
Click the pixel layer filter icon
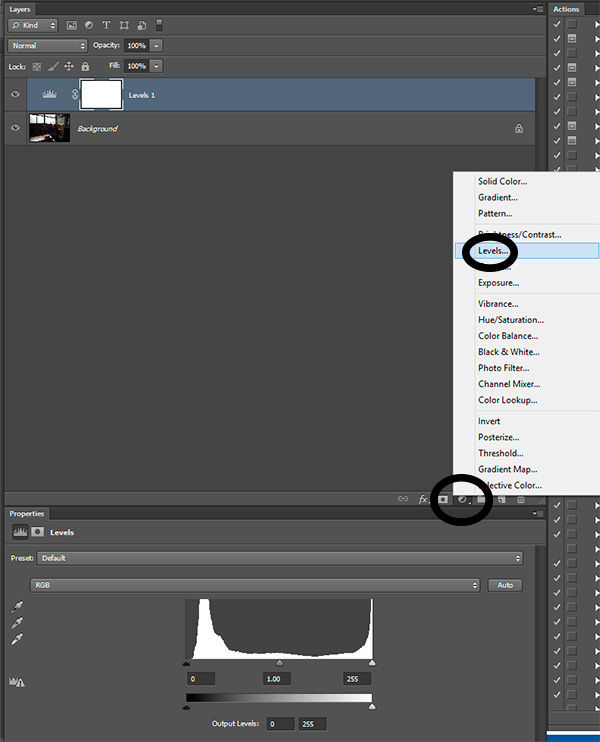pos(71,25)
